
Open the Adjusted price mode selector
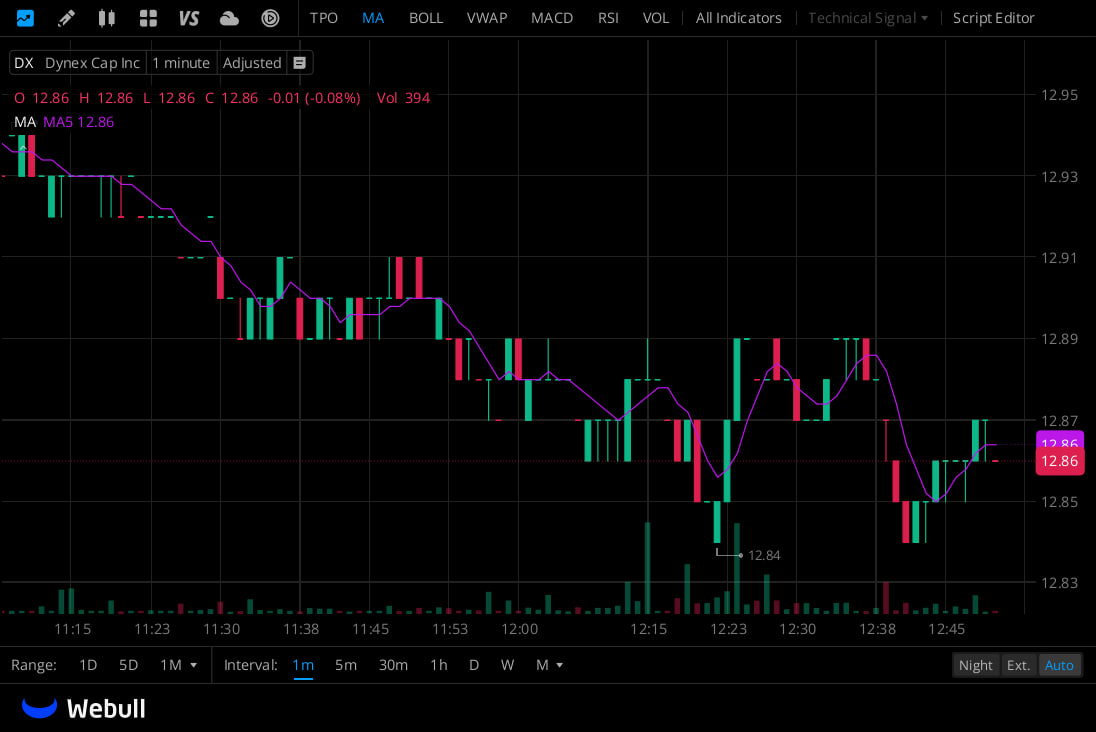point(252,63)
